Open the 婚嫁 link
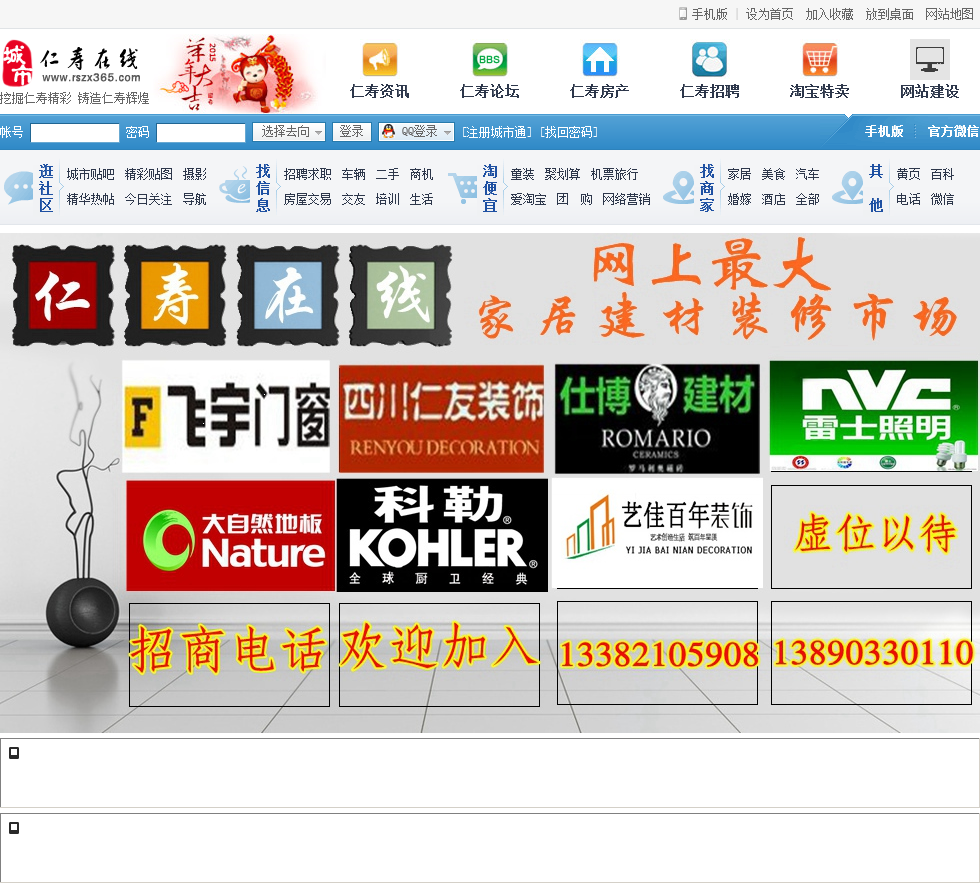 (x=739, y=199)
